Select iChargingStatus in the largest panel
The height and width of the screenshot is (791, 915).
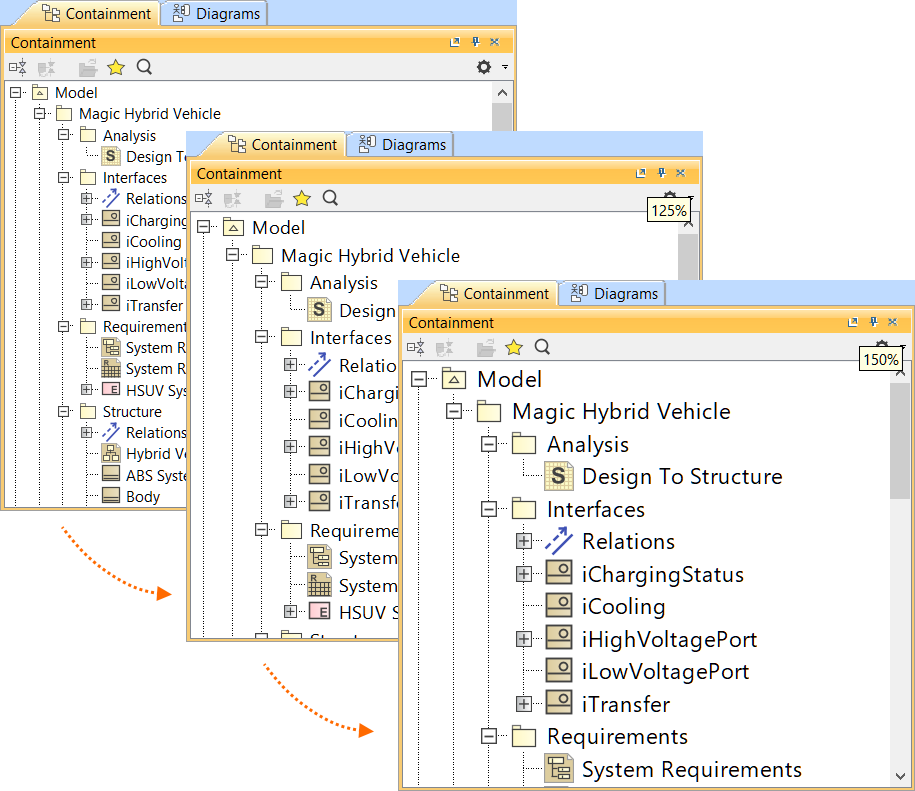coord(662,574)
